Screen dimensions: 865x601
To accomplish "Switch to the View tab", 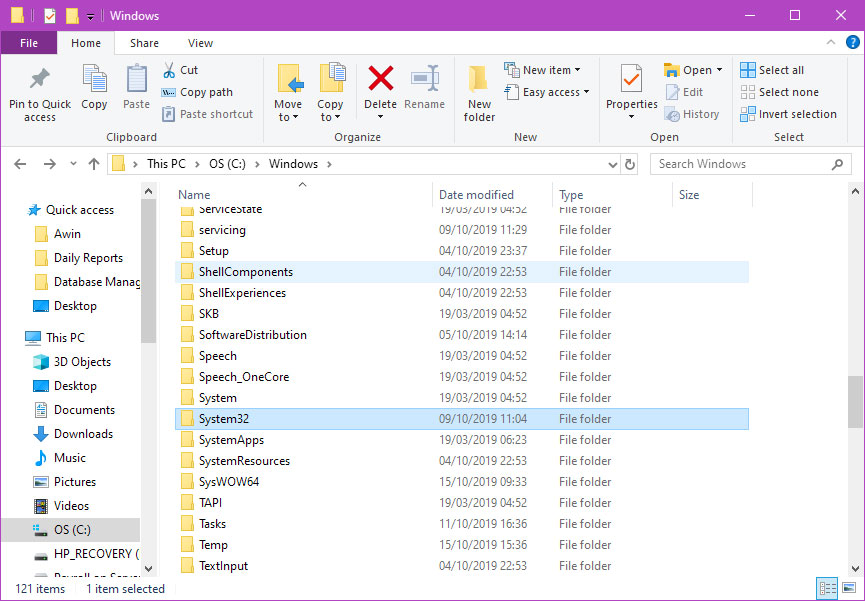I will pos(200,43).
